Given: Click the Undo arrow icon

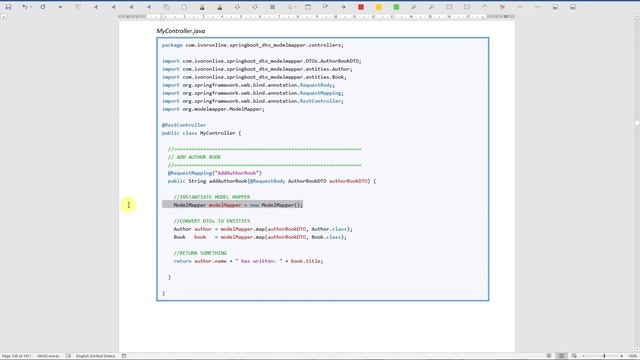Looking at the screenshot, I should 25,7.
